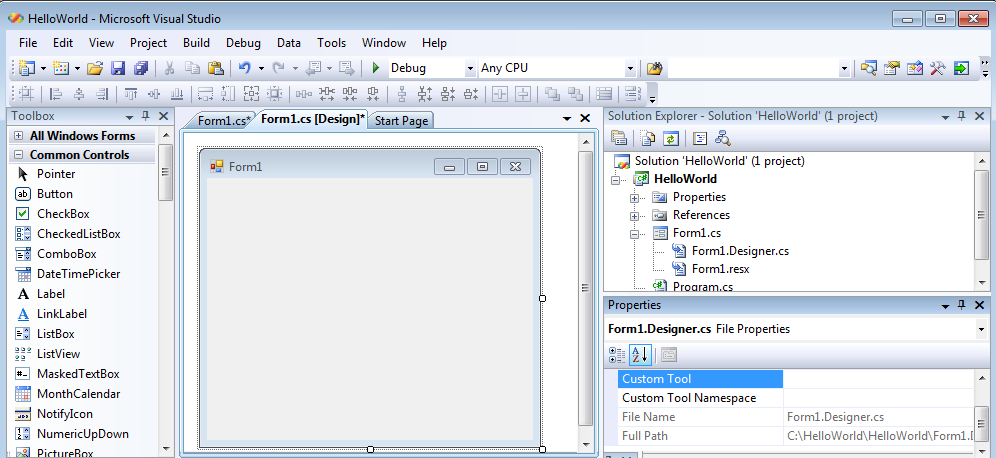Collapse the Common Controls group
This screenshot has height=458, width=996.
18,155
